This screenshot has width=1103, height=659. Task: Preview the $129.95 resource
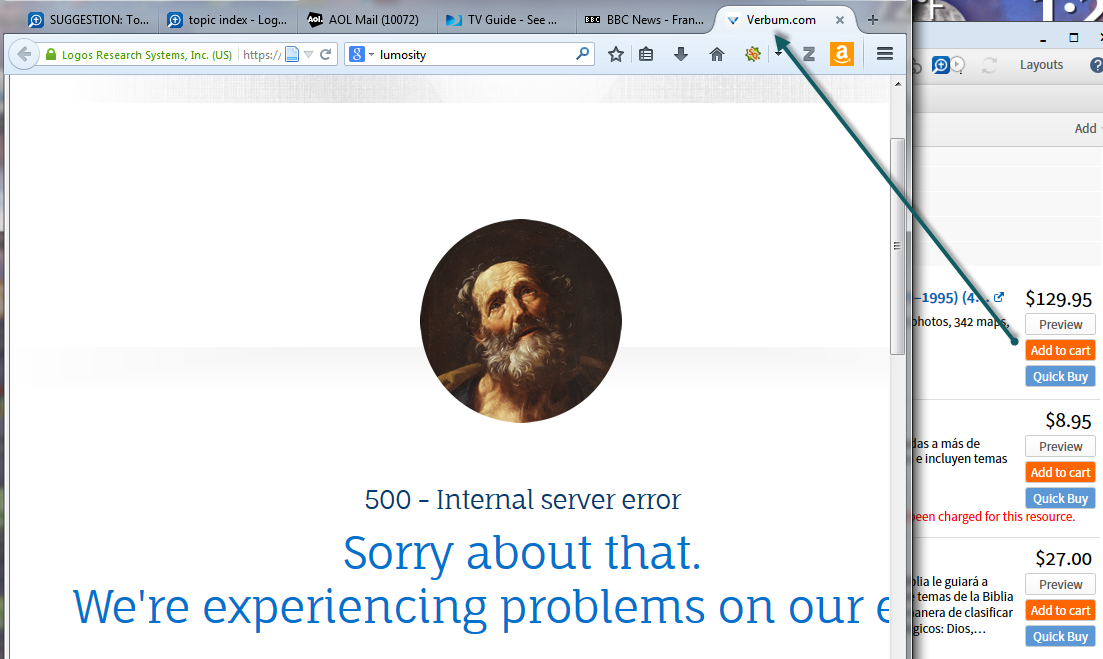pos(1060,324)
